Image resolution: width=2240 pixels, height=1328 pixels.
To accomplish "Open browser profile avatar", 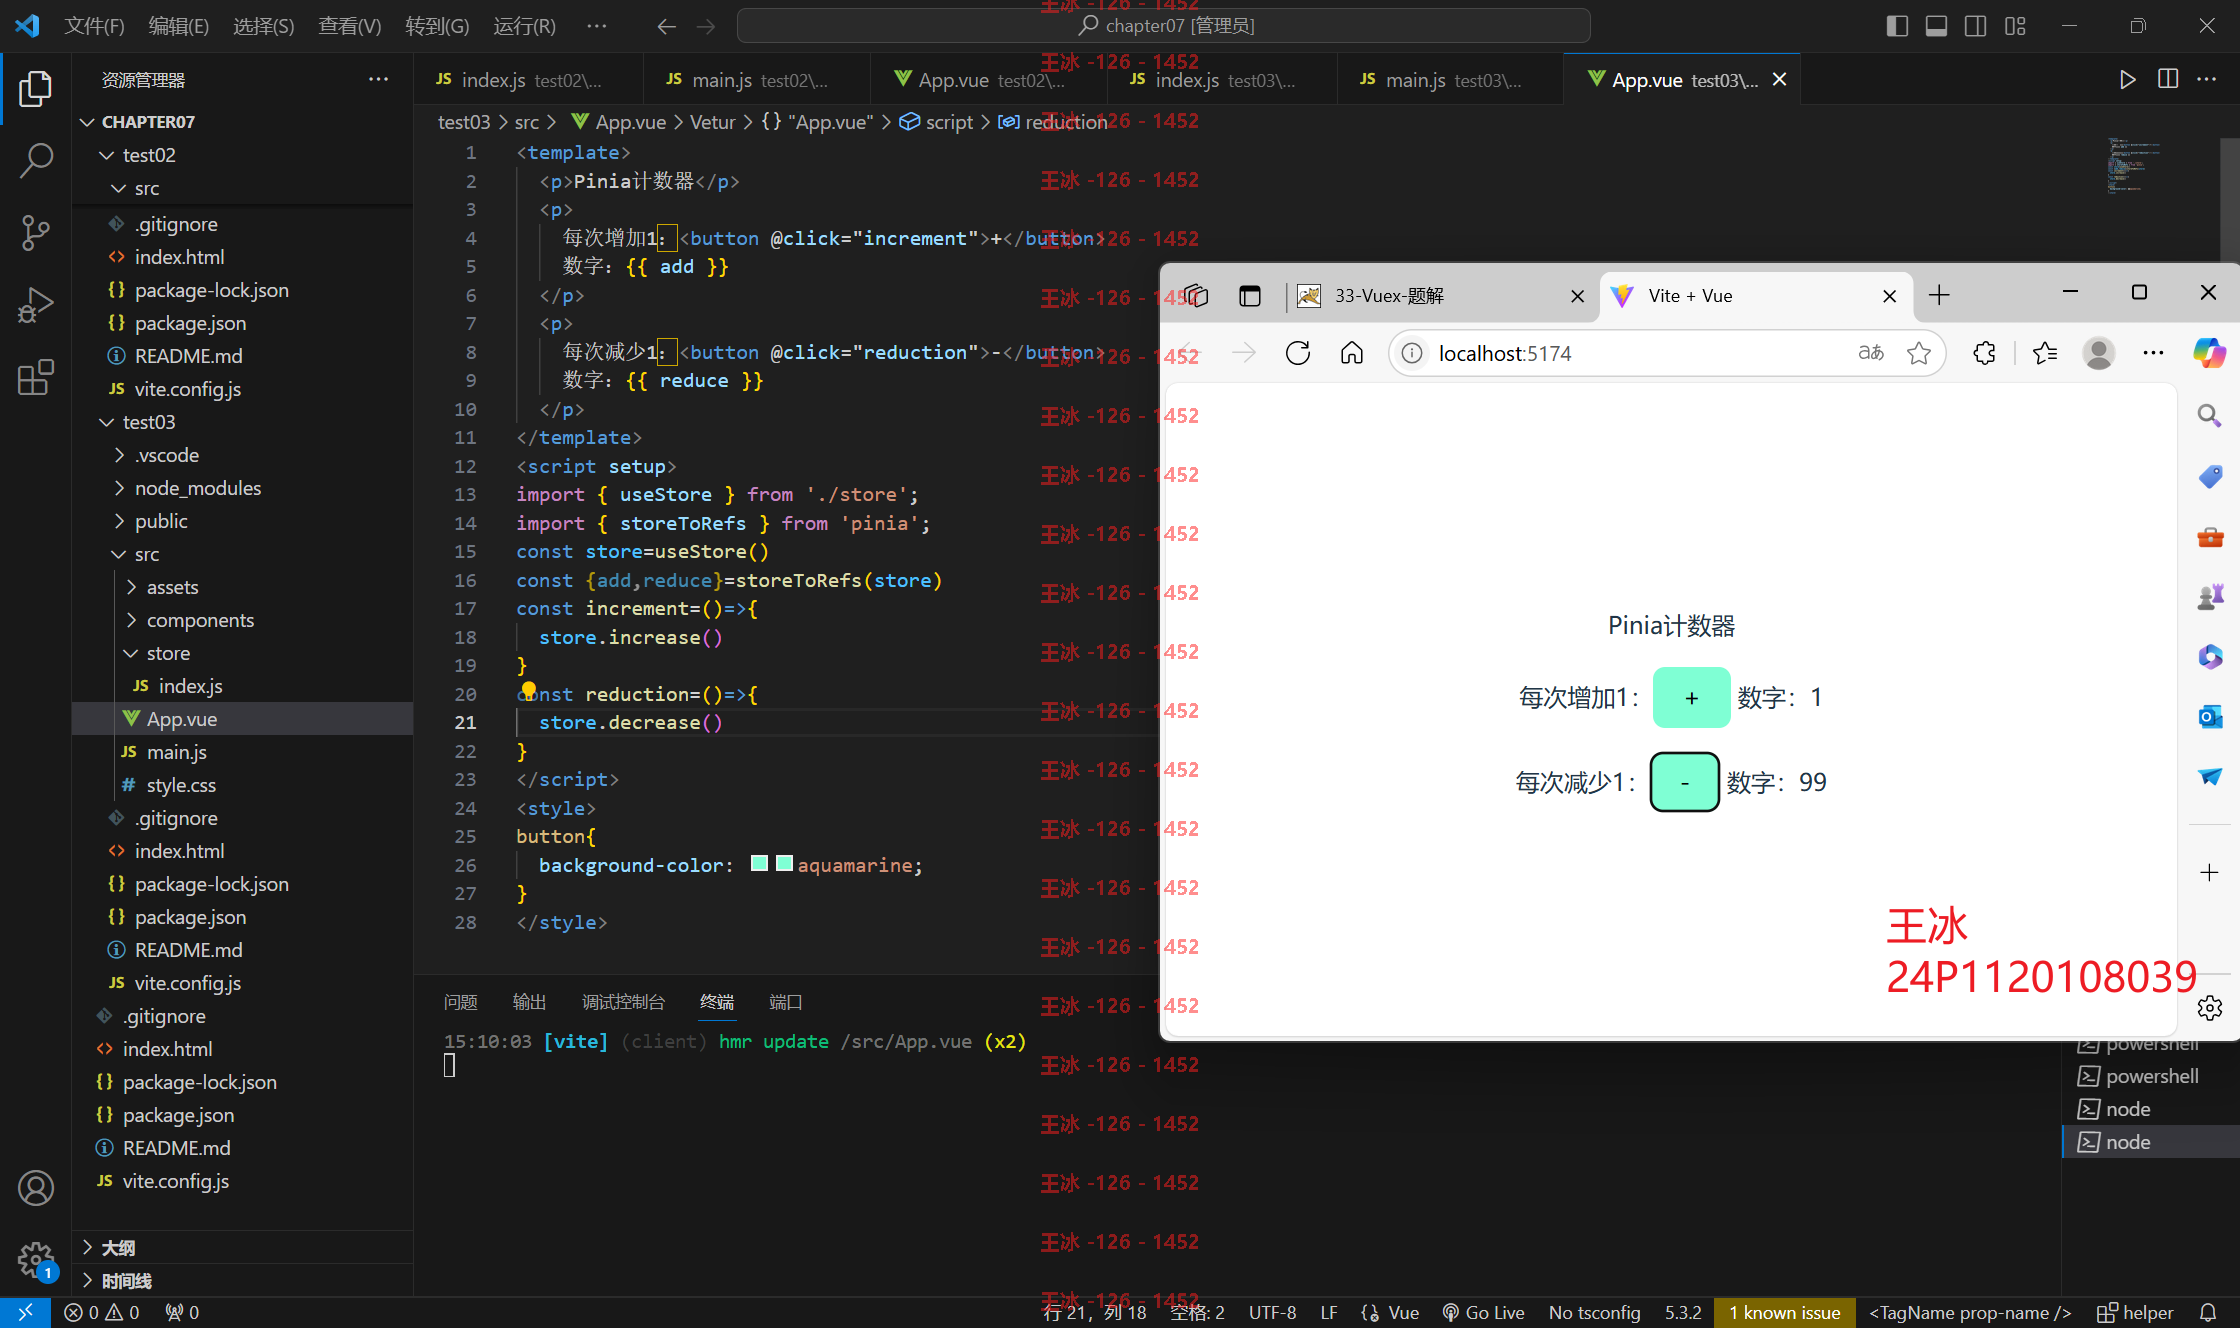I will (2099, 353).
